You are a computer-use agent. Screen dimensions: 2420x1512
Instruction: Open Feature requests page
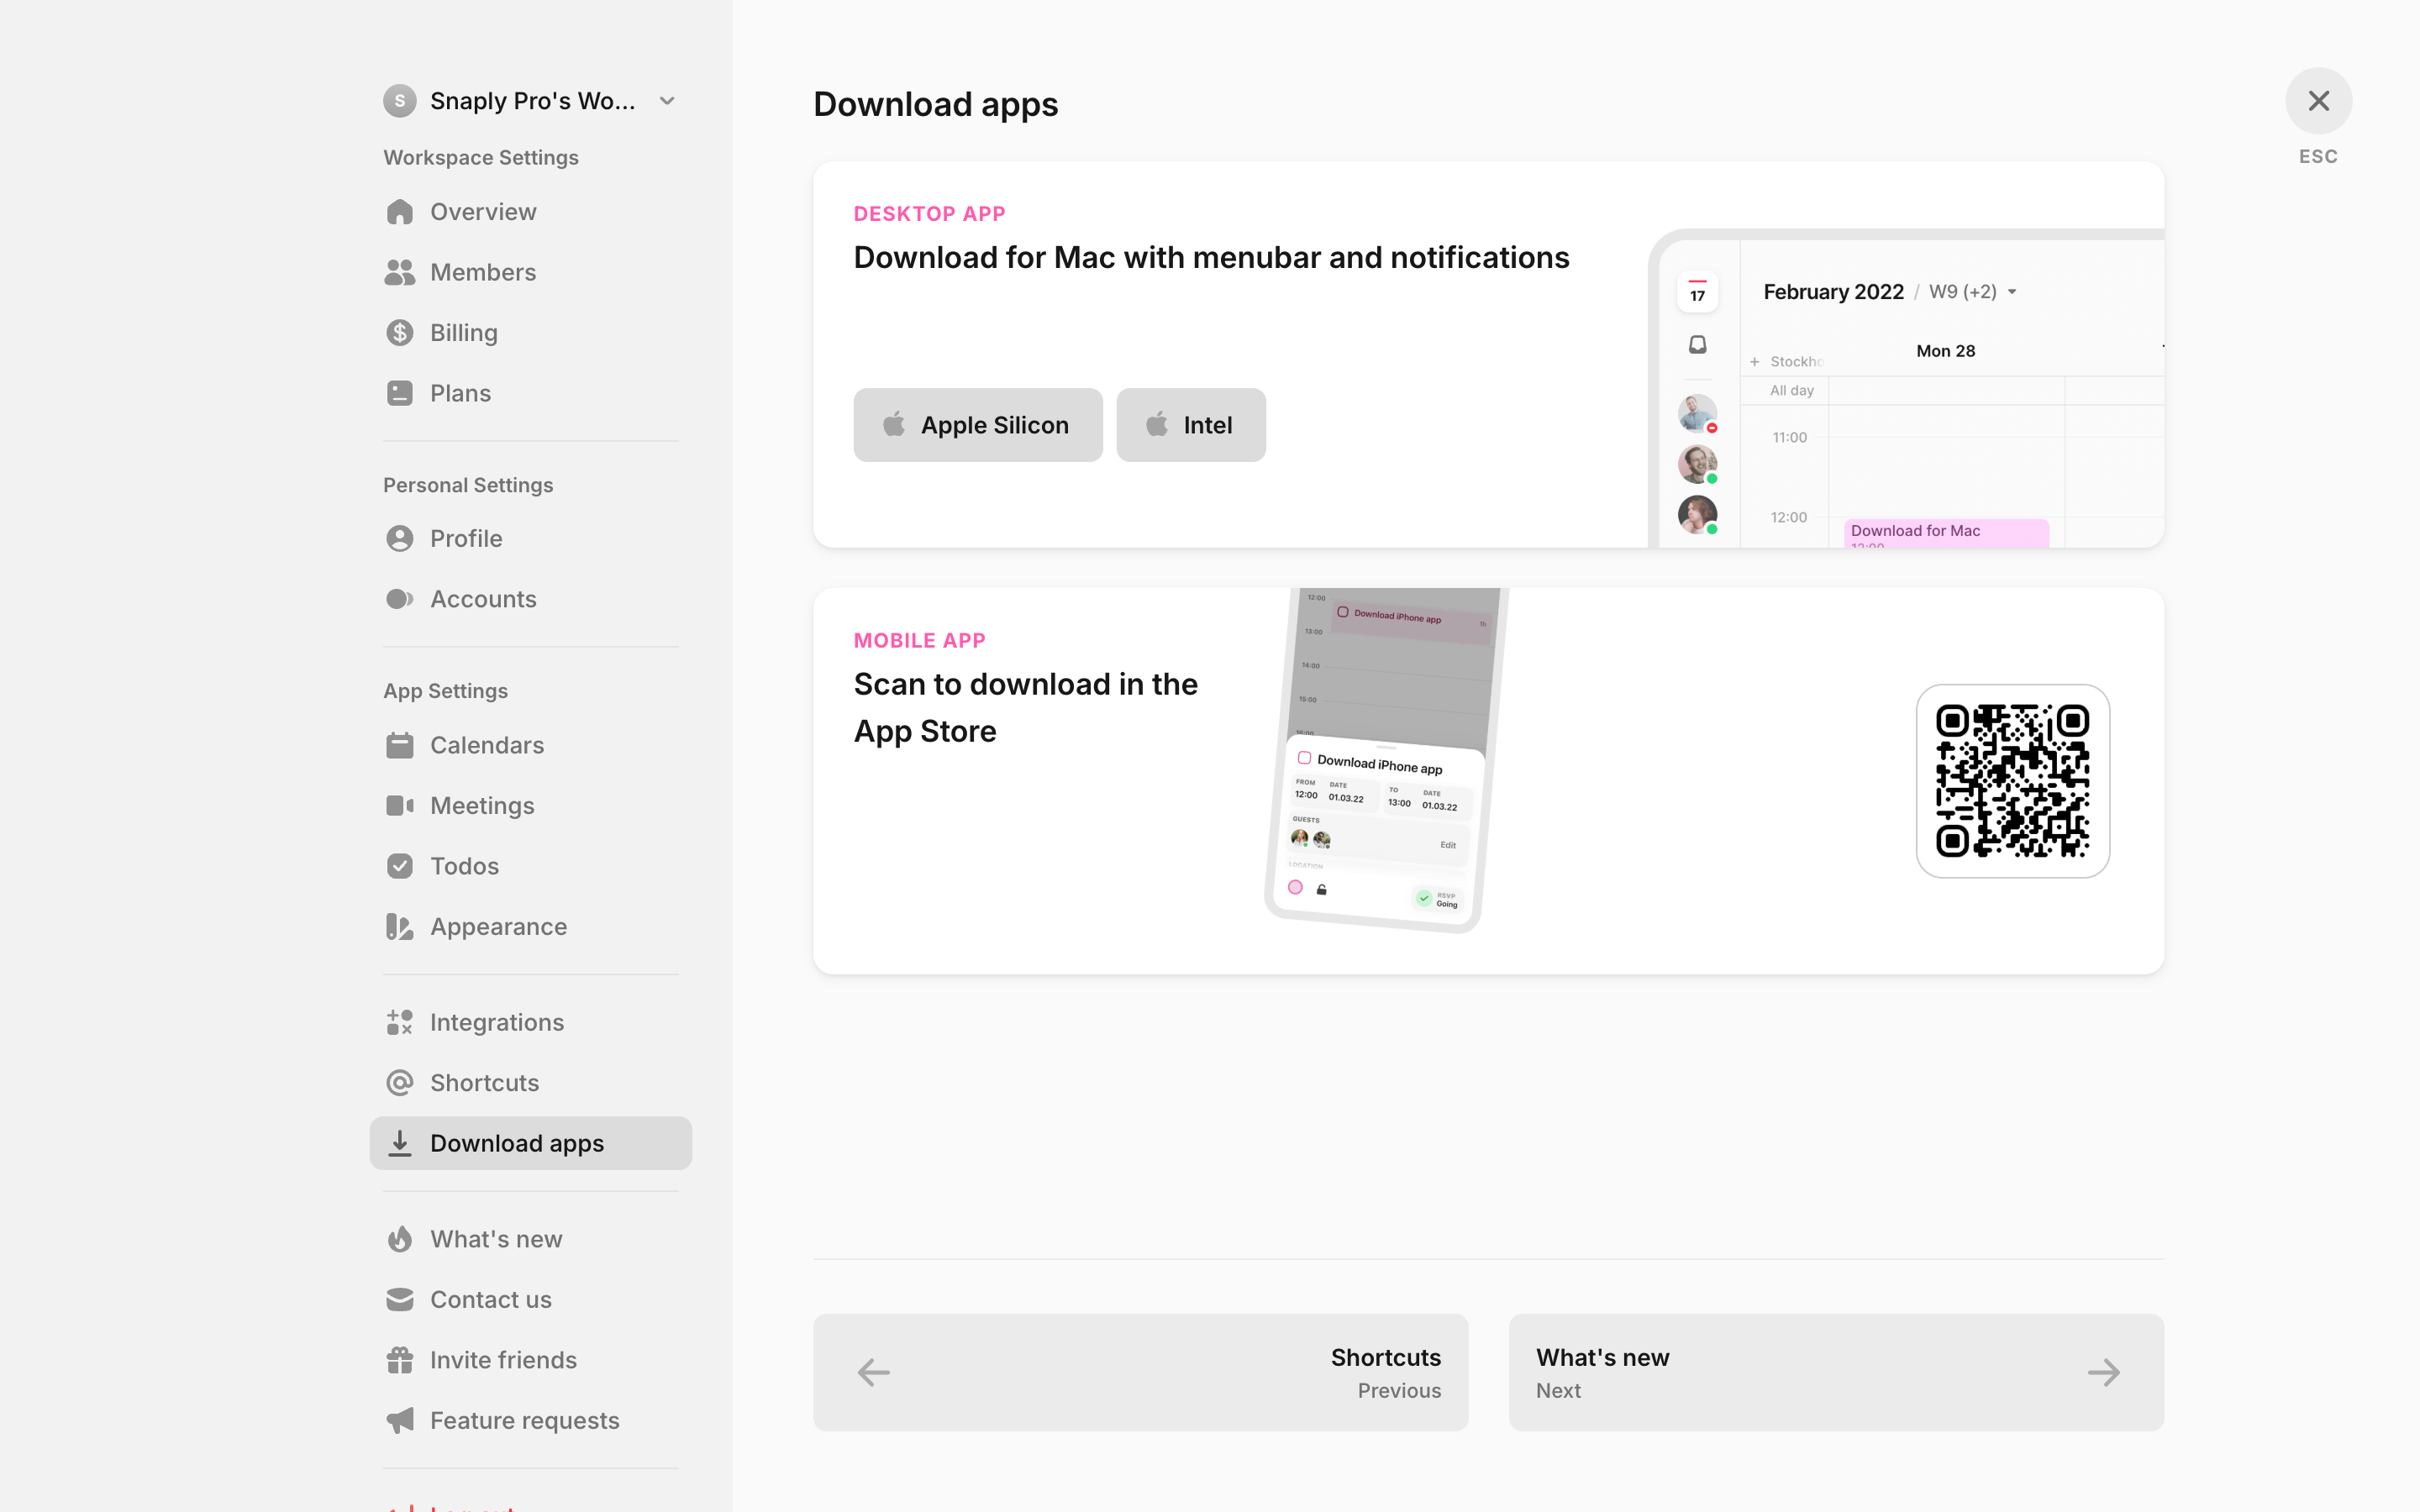530,1421
